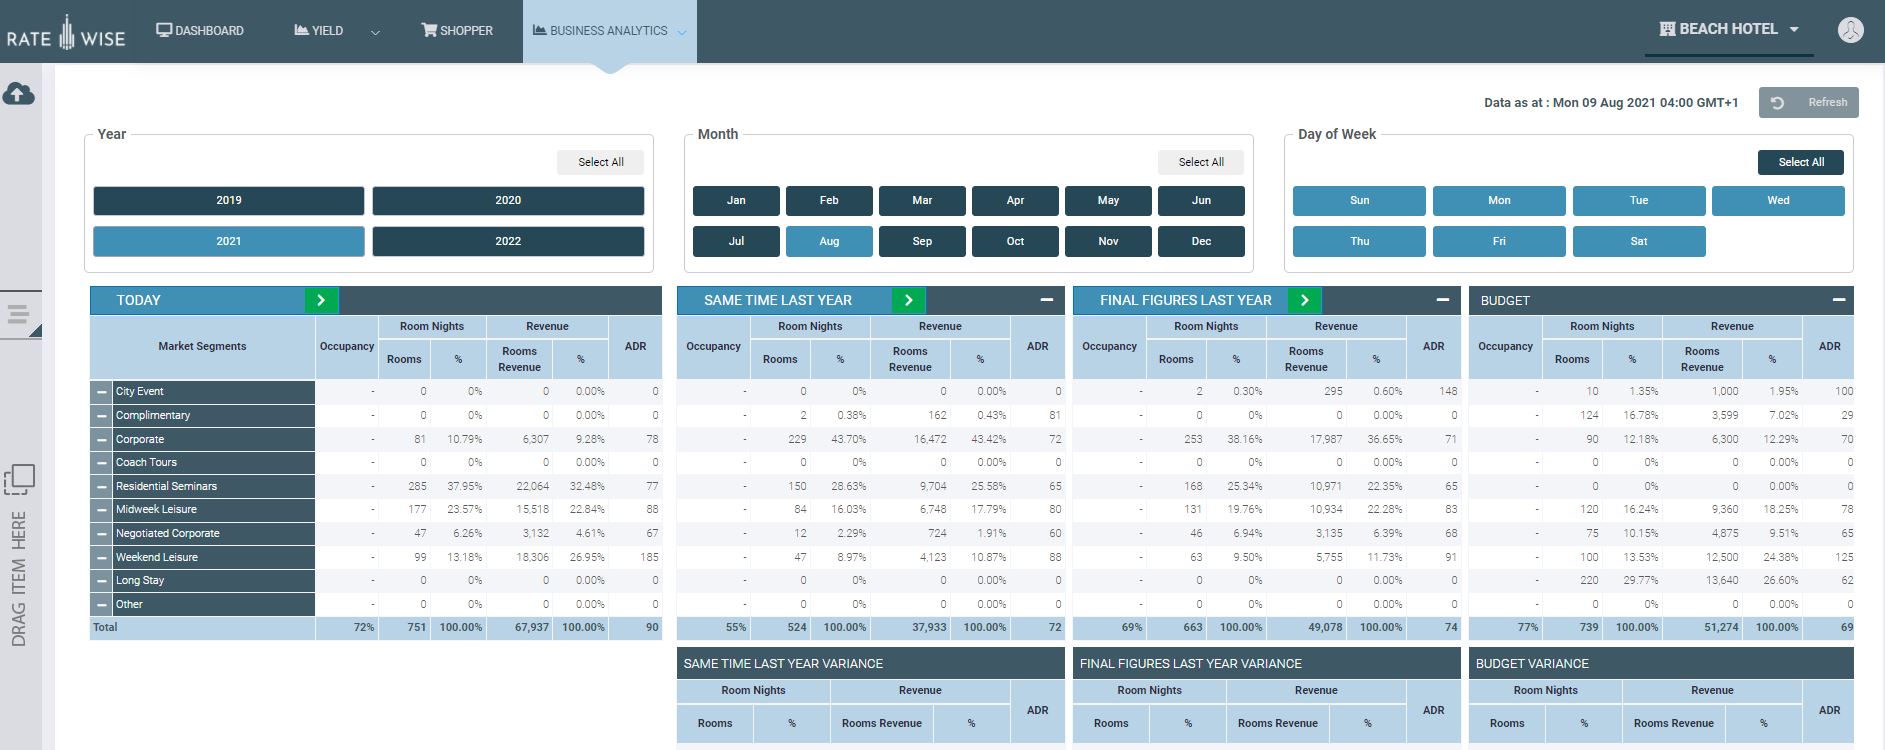1885x750 pixels.
Task: Open the user profile avatar icon
Action: [1850, 30]
